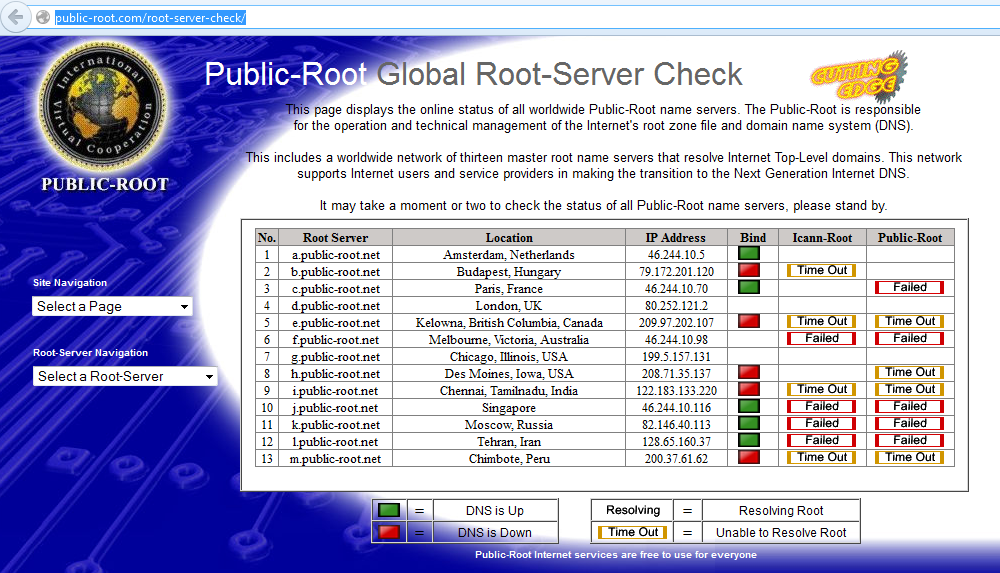Click IP address 46.244.10.5
This screenshot has width=1000, height=573.
676,255
